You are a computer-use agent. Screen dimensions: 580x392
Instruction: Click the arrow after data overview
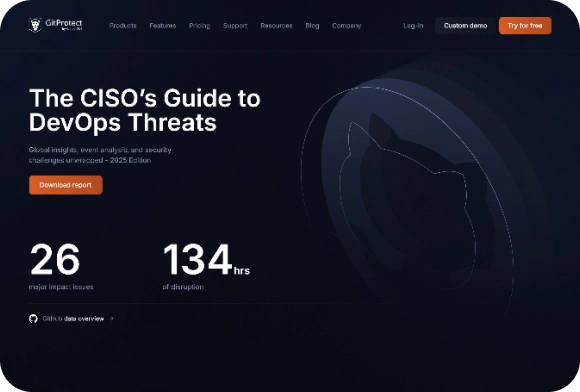click(x=111, y=318)
